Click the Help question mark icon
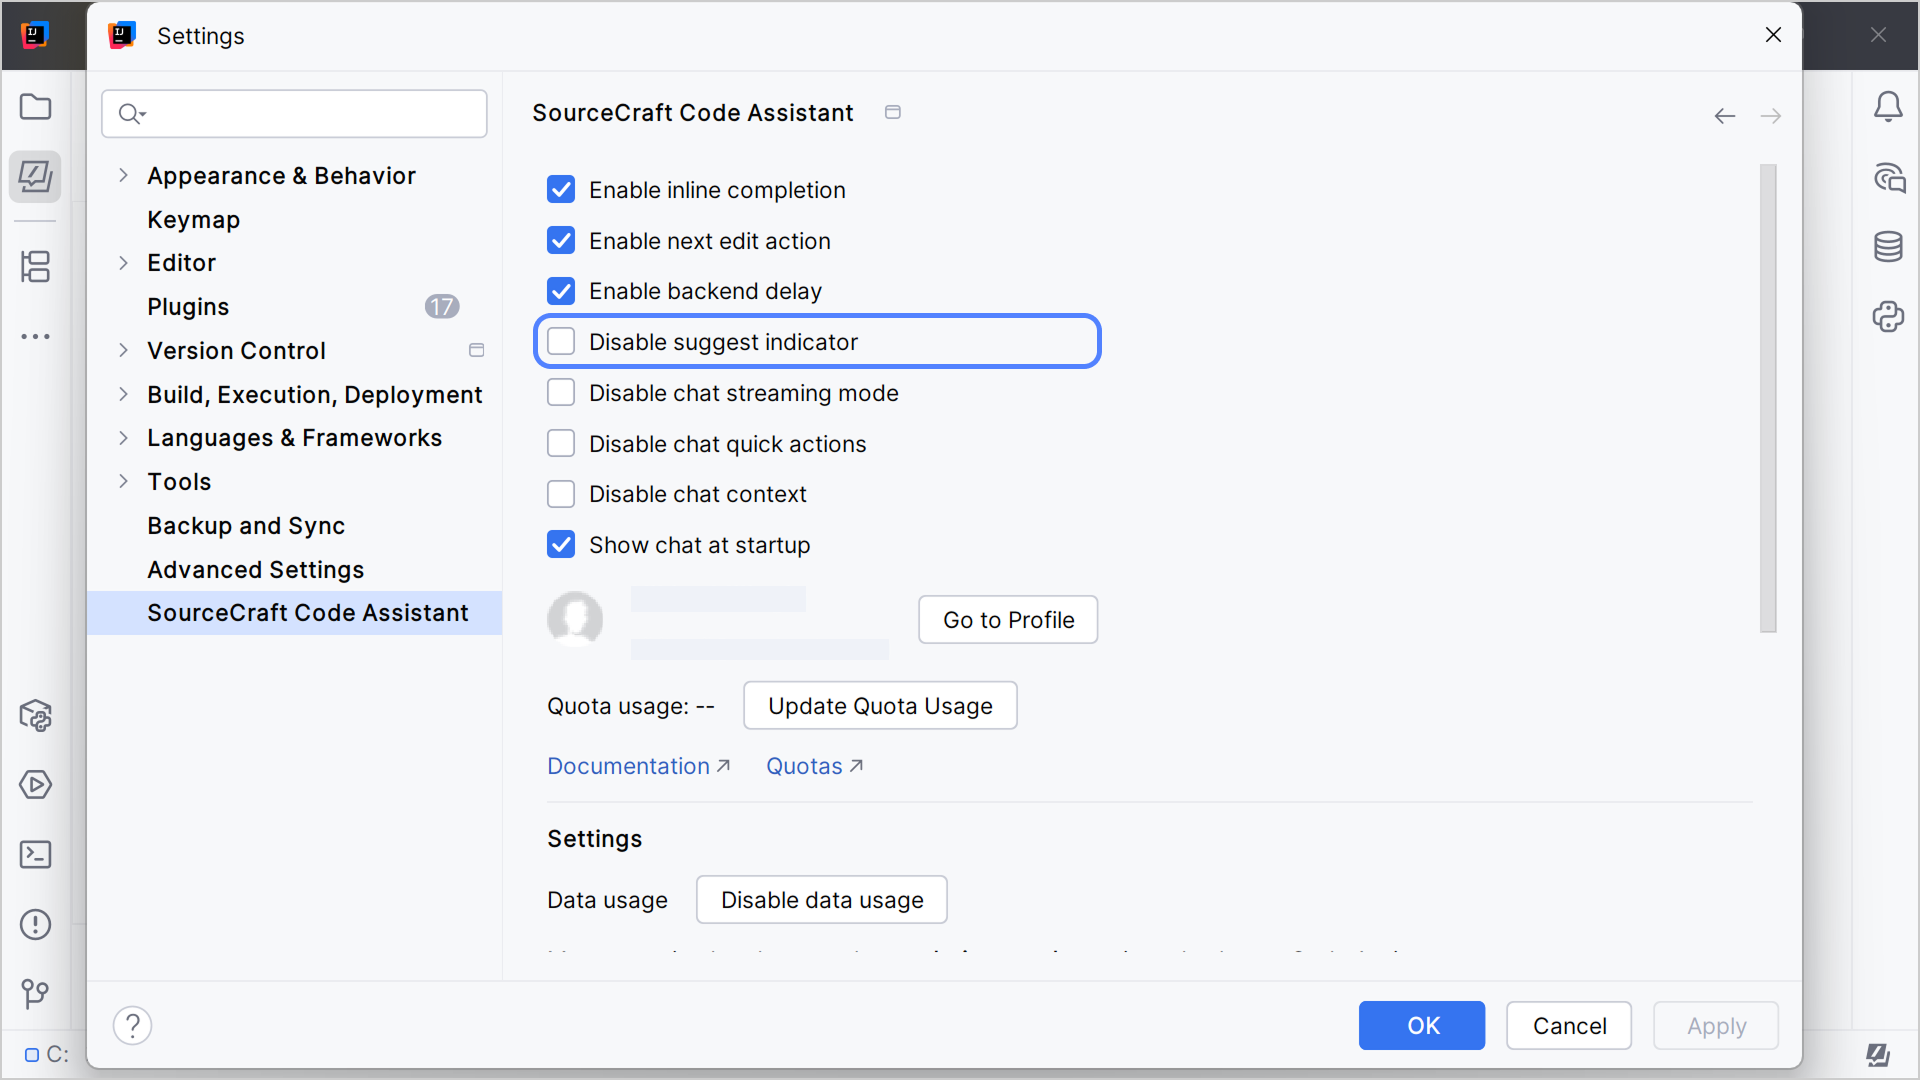Screen dimensions: 1920x1080 click(x=133, y=1025)
